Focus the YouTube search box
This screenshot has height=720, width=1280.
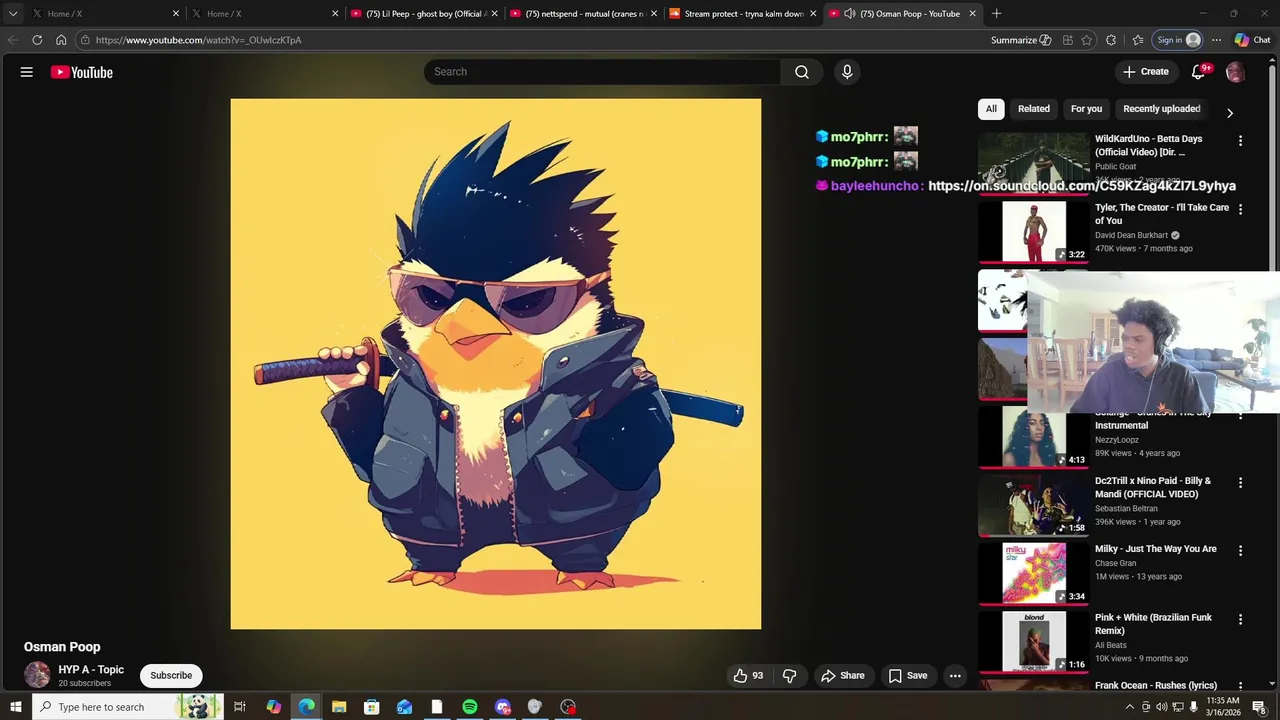pyautogui.click(x=602, y=72)
